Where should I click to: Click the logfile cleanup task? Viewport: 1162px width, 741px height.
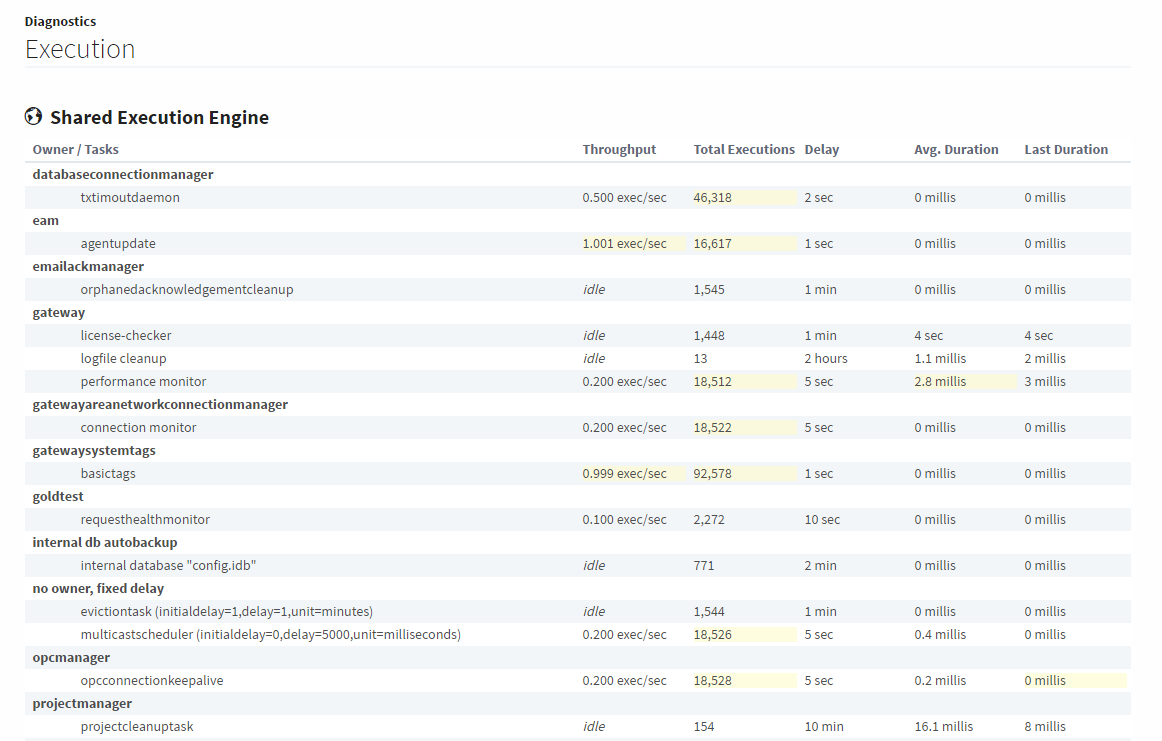coord(124,359)
